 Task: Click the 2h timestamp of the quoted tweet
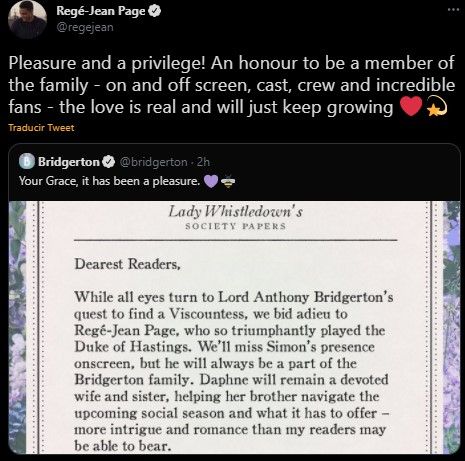click(x=203, y=162)
